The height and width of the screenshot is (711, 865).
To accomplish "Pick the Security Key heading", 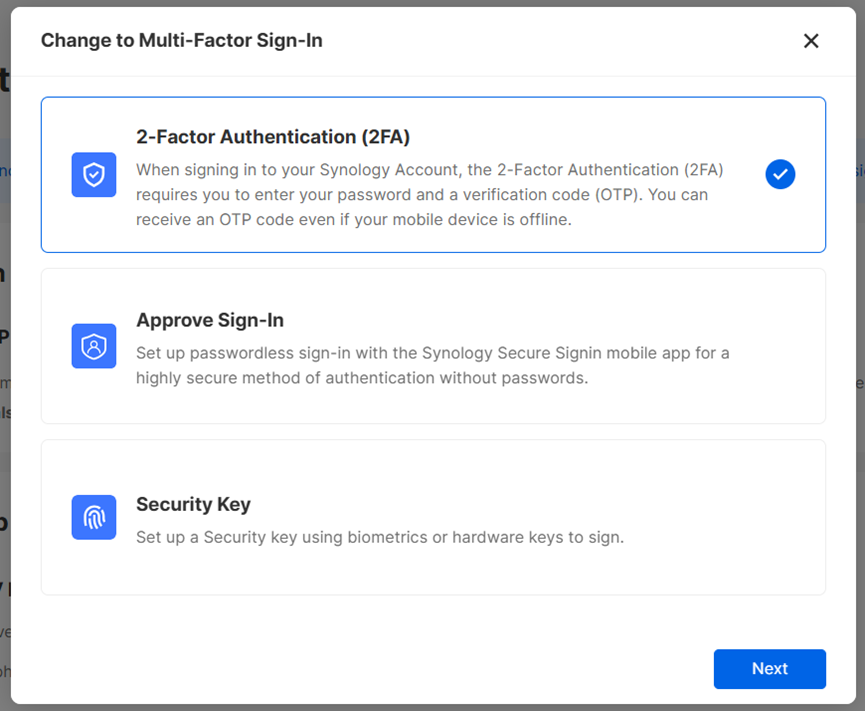I will point(193,504).
